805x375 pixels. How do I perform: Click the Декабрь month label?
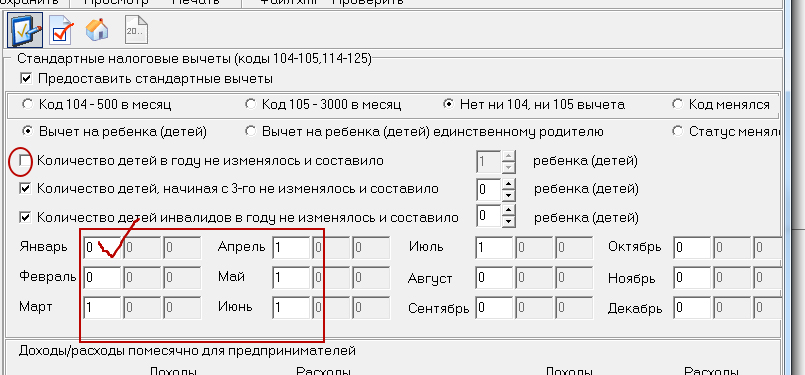click(635, 309)
